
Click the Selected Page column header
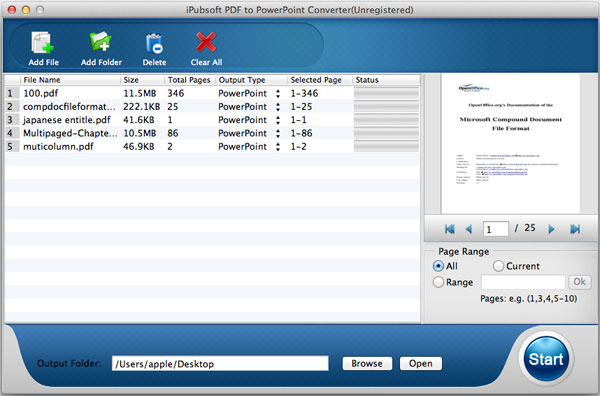coord(320,80)
